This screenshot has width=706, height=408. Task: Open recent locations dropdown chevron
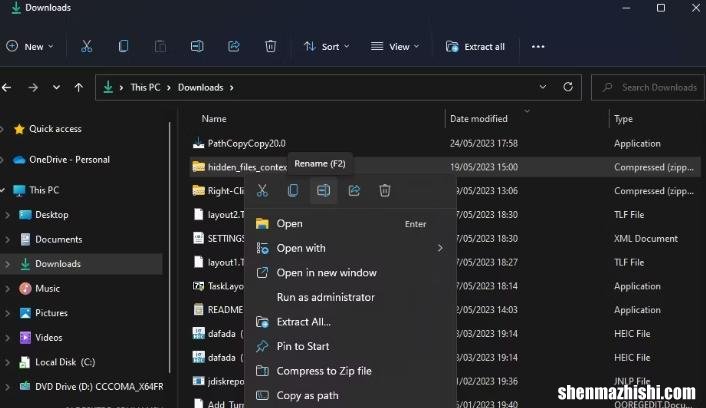click(x=56, y=87)
